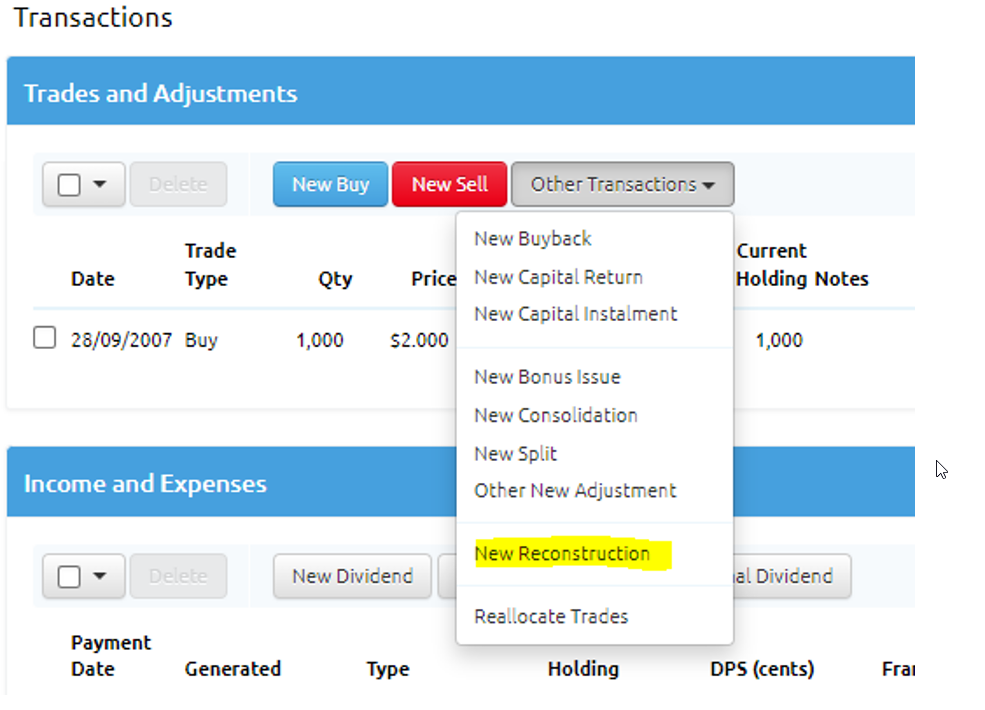Tick the Income and Expenses select-all checkbox

click(x=69, y=577)
